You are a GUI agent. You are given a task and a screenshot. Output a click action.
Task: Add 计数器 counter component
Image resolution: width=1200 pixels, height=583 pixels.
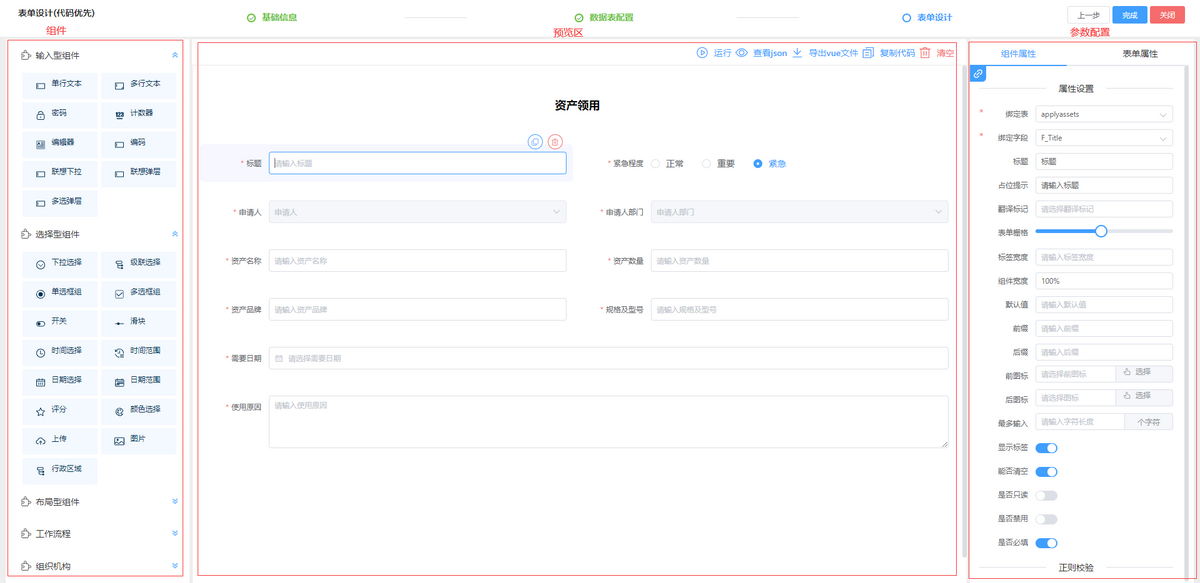138,114
